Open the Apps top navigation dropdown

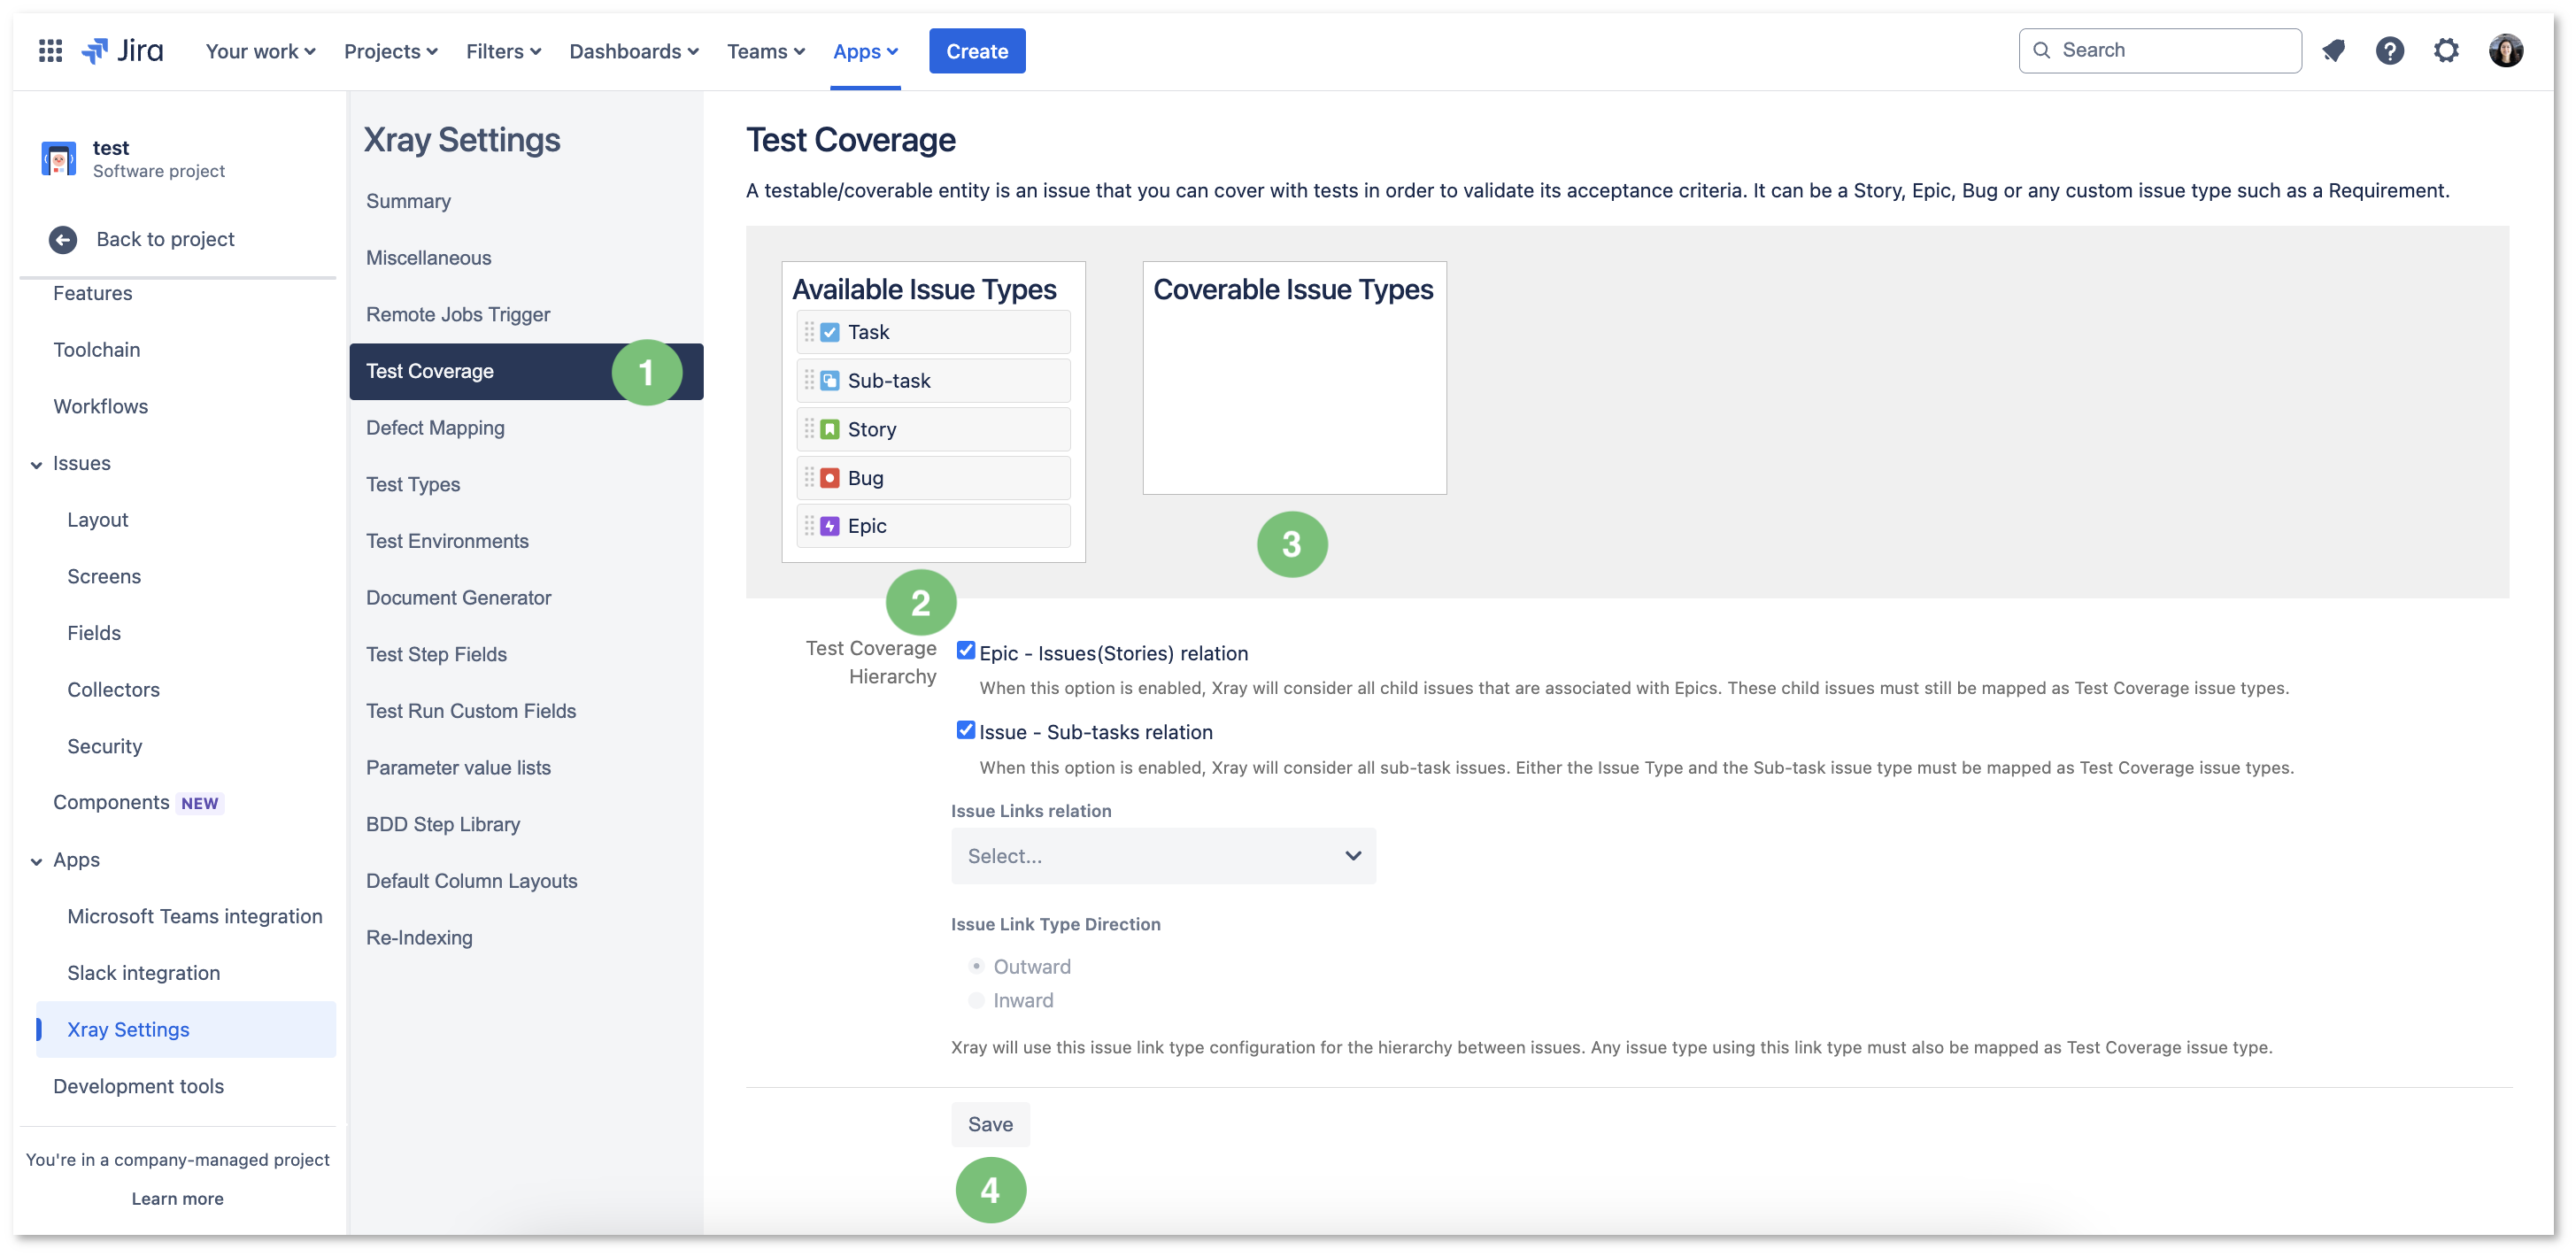865,51
